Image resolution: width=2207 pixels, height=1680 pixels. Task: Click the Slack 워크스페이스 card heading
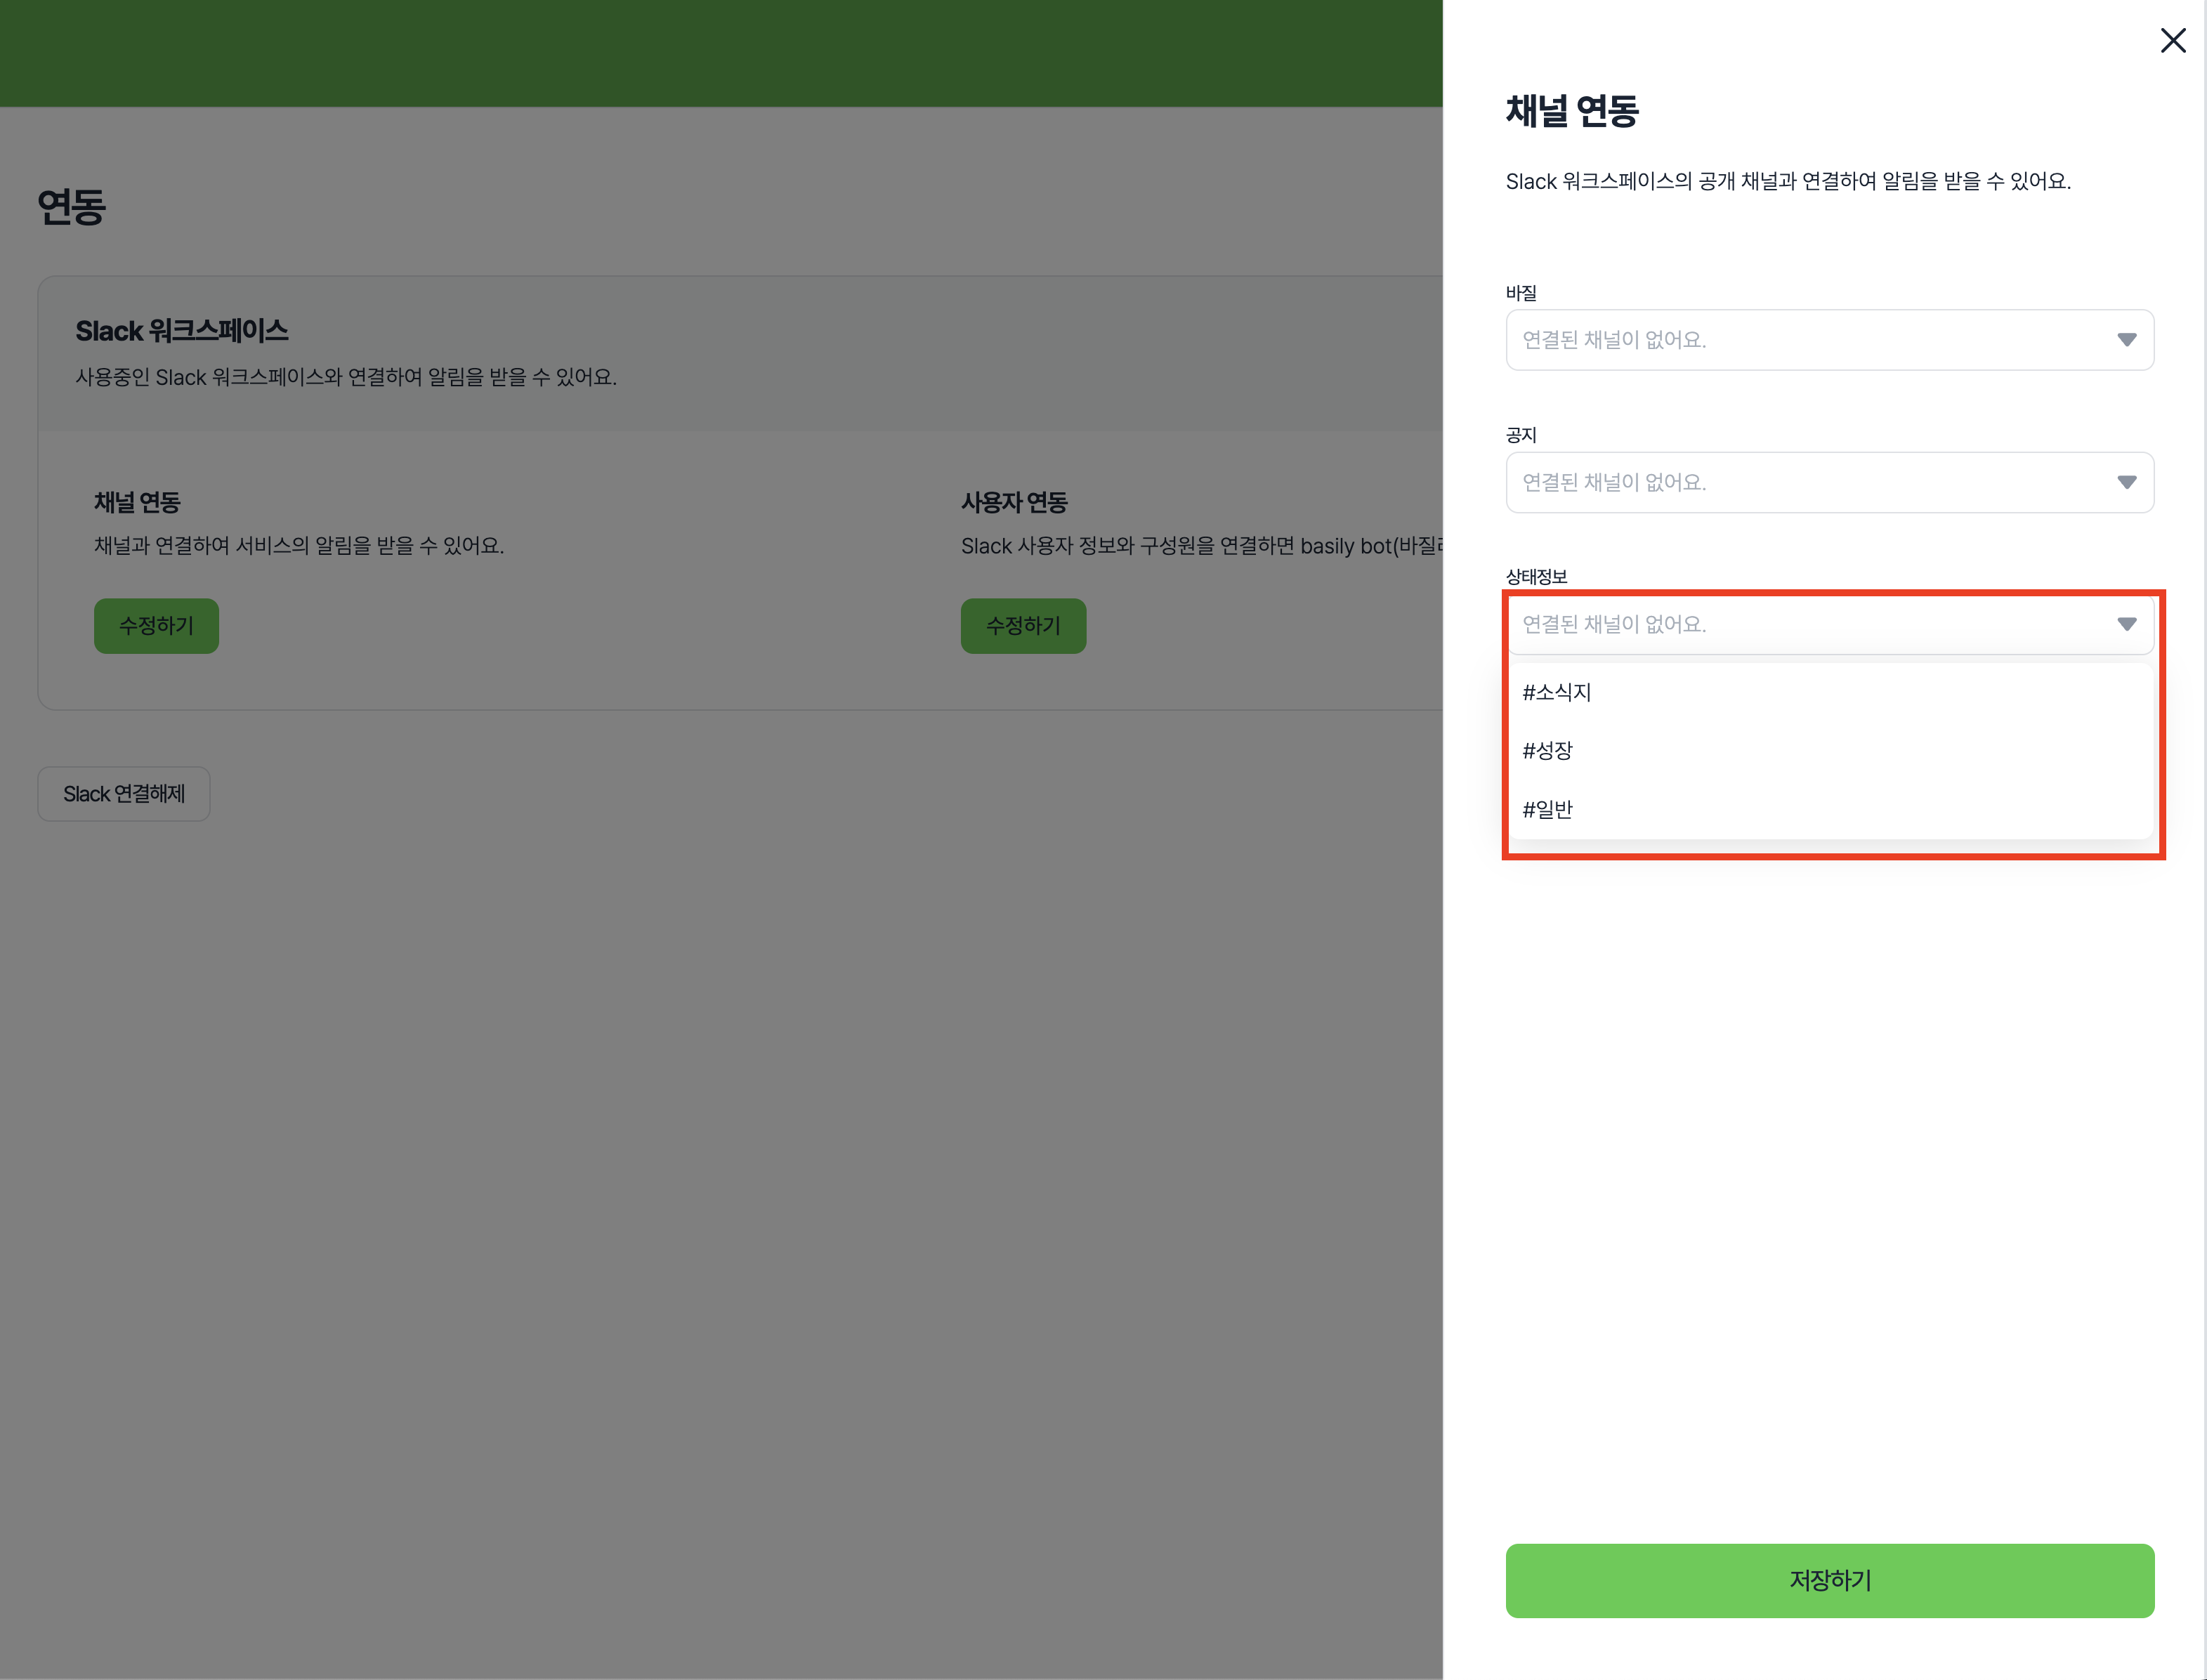coord(182,331)
